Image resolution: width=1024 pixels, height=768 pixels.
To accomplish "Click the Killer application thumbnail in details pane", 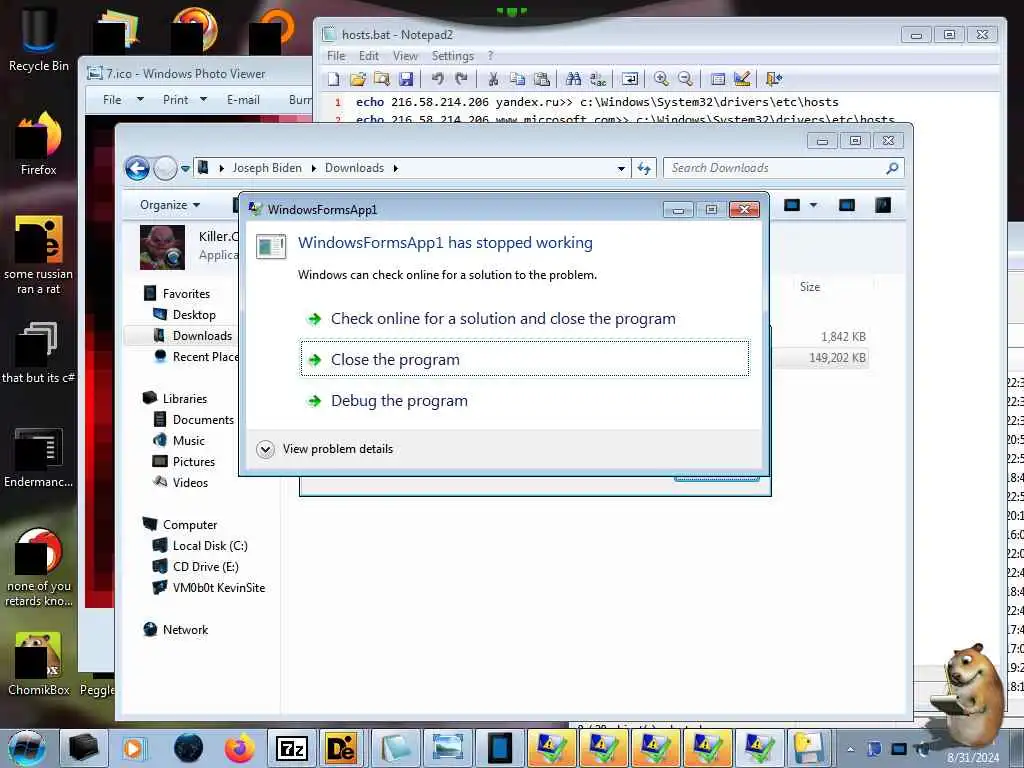I will pyautogui.click(x=163, y=248).
